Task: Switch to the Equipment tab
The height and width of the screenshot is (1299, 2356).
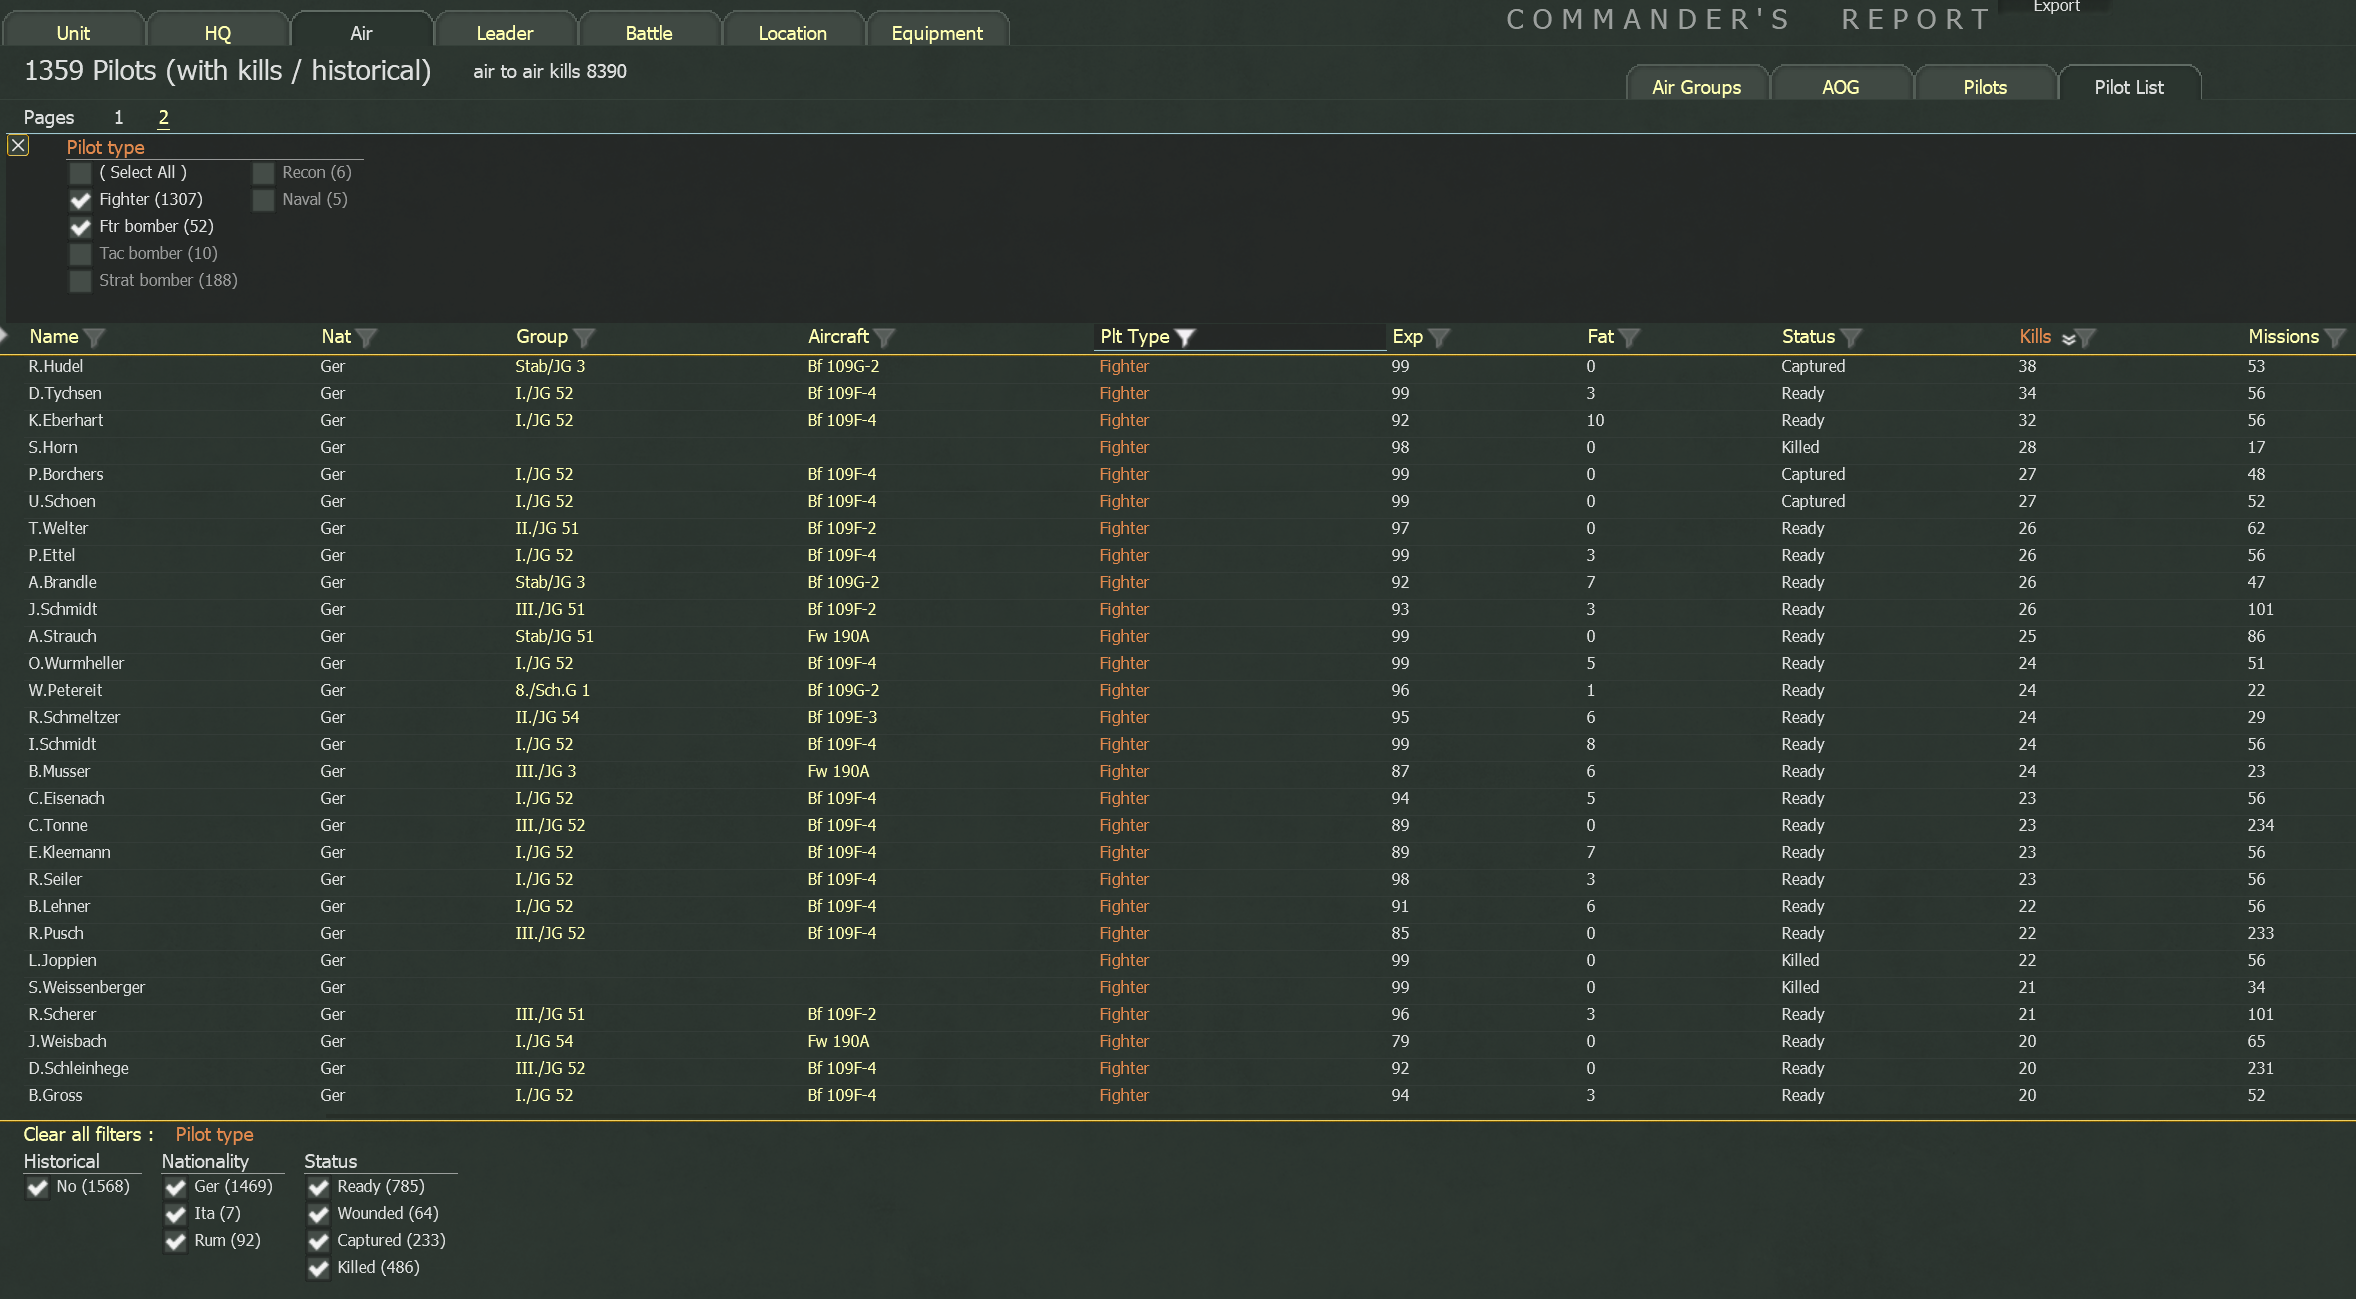Action: (936, 32)
